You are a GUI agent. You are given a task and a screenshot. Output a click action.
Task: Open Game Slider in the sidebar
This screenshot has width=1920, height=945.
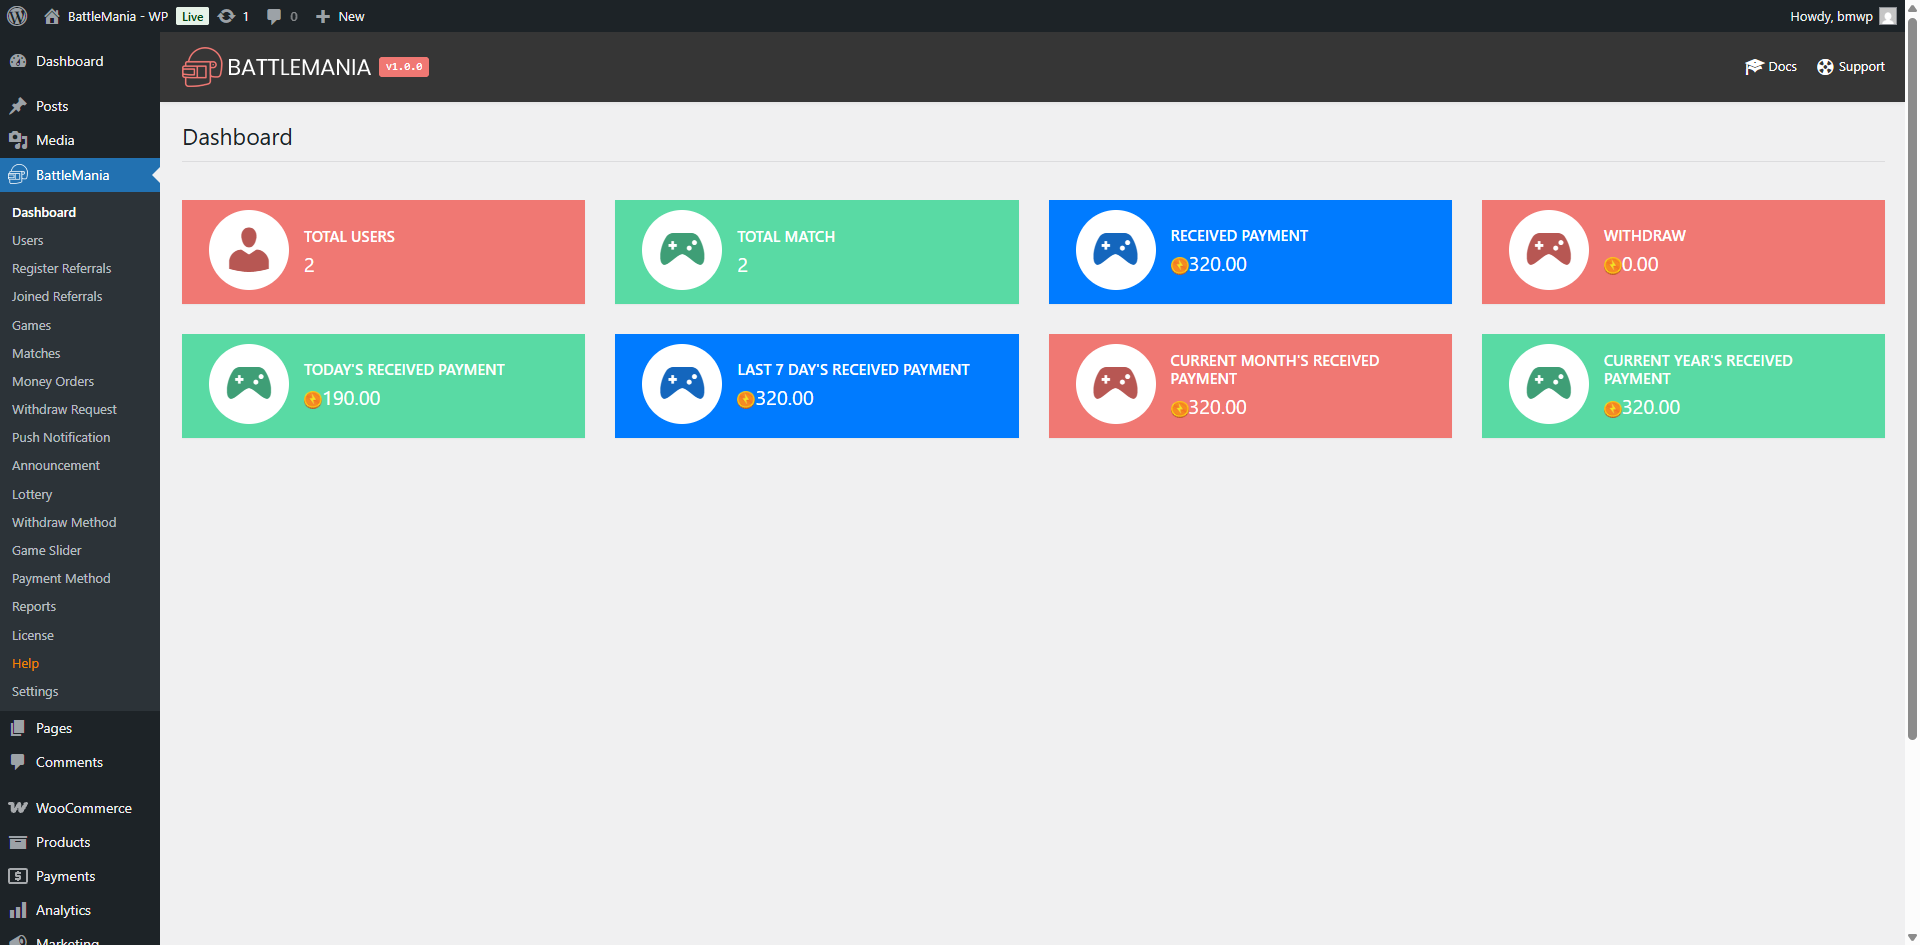click(x=47, y=551)
